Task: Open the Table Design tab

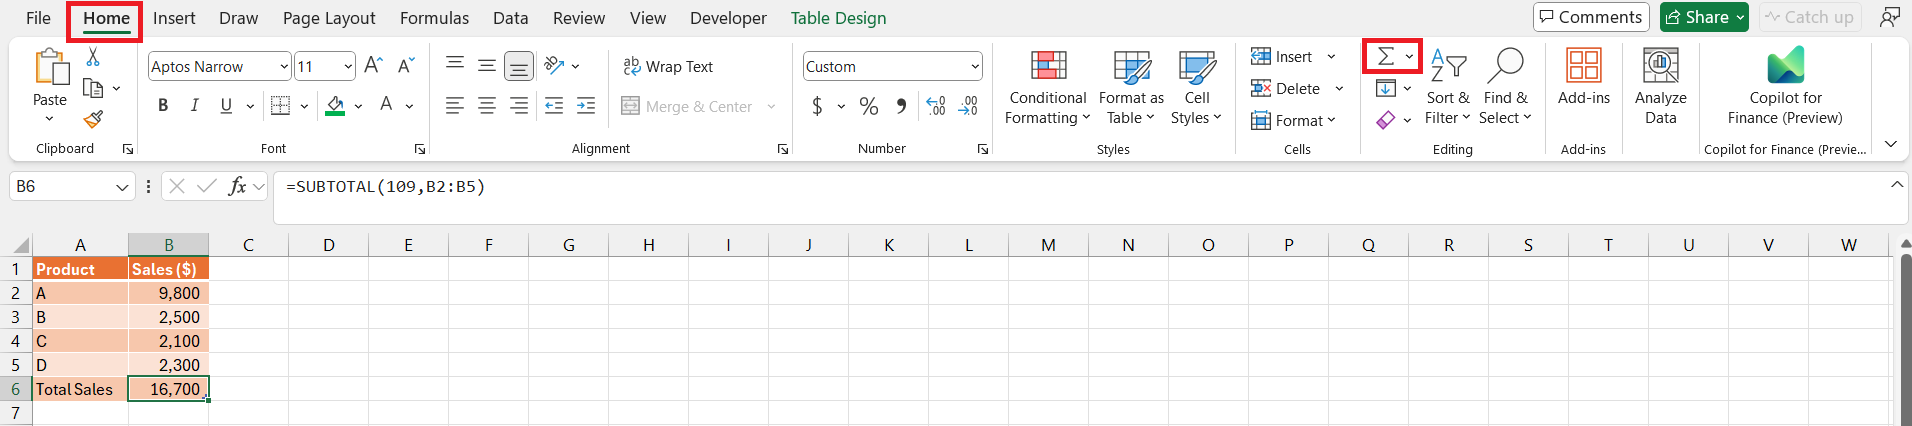Action: tap(838, 18)
